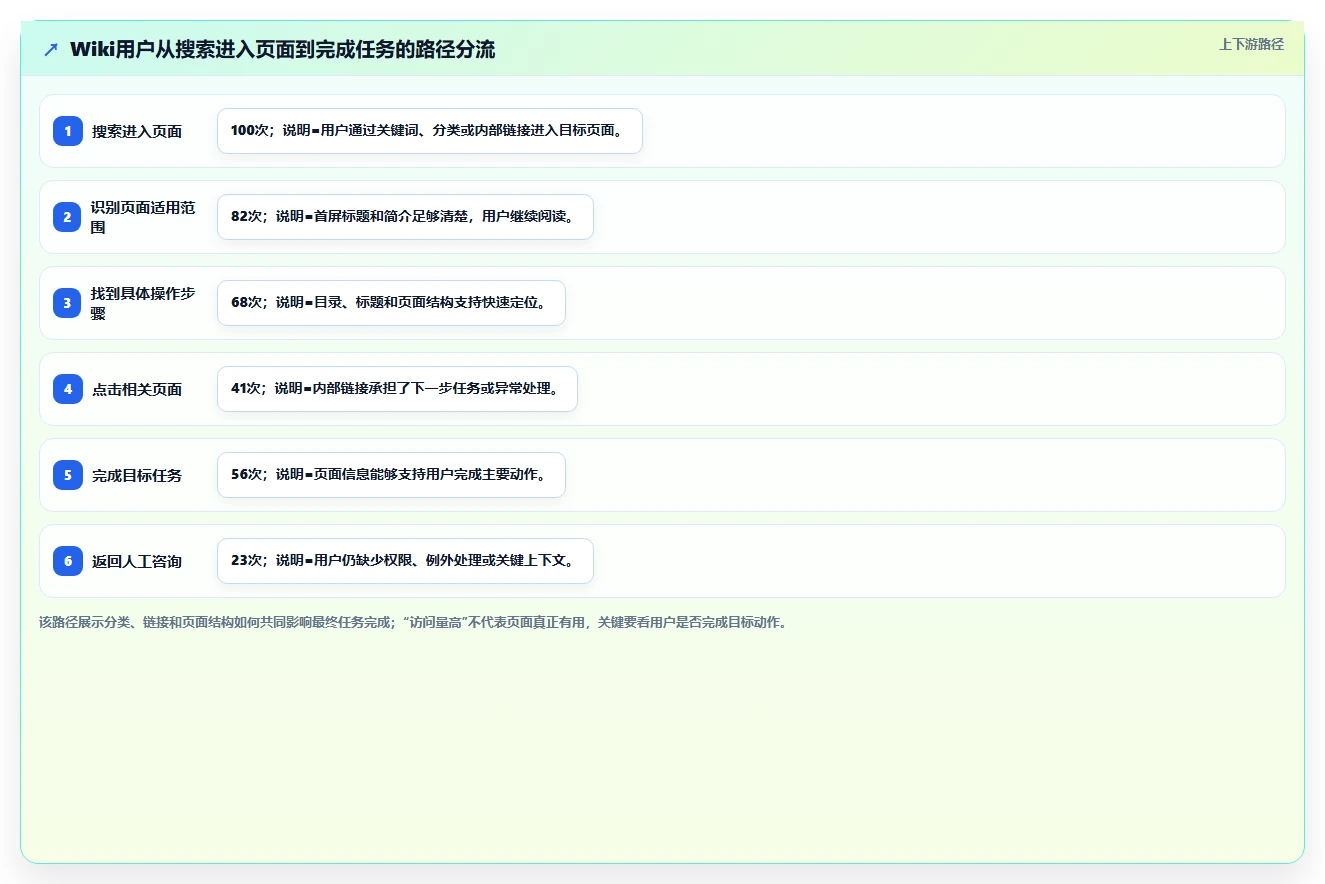Viewport: 1325px width, 884px height.
Task: Click the footnote starting 该路径展示分类
Action: click(413, 622)
